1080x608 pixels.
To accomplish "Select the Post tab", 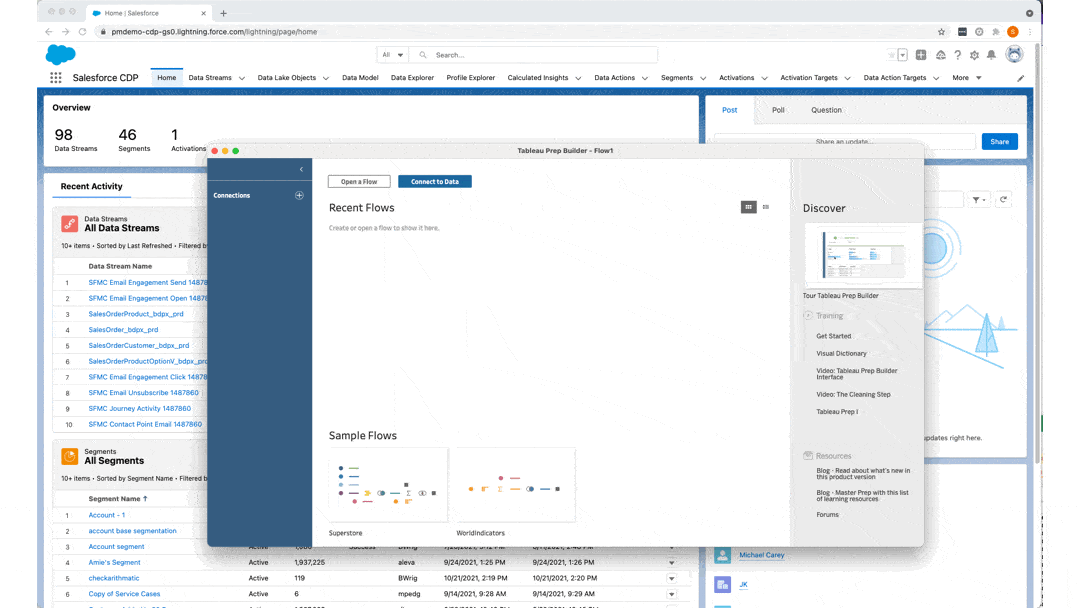I will (x=729, y=110).
